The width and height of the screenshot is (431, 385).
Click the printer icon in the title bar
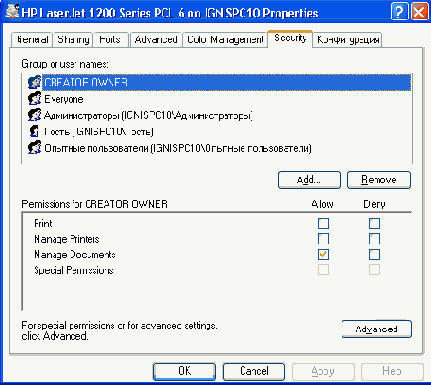12,11
